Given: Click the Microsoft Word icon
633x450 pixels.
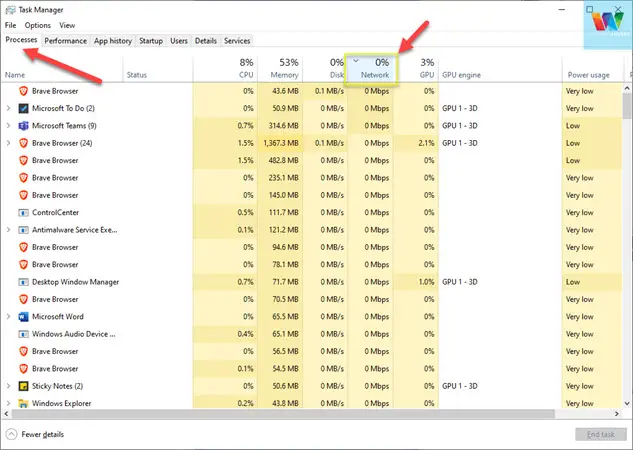Looking at the screenshot, I should 23,316.
